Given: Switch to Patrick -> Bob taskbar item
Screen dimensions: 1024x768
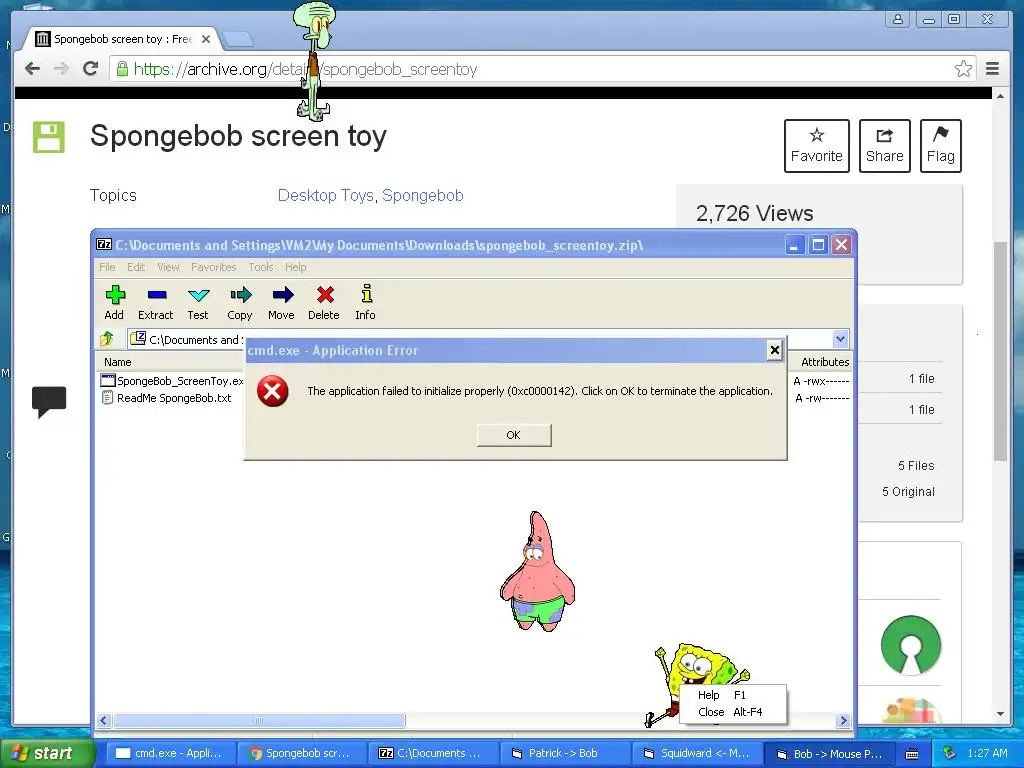Looking at the screenshot, I should (x=566, y=754).
